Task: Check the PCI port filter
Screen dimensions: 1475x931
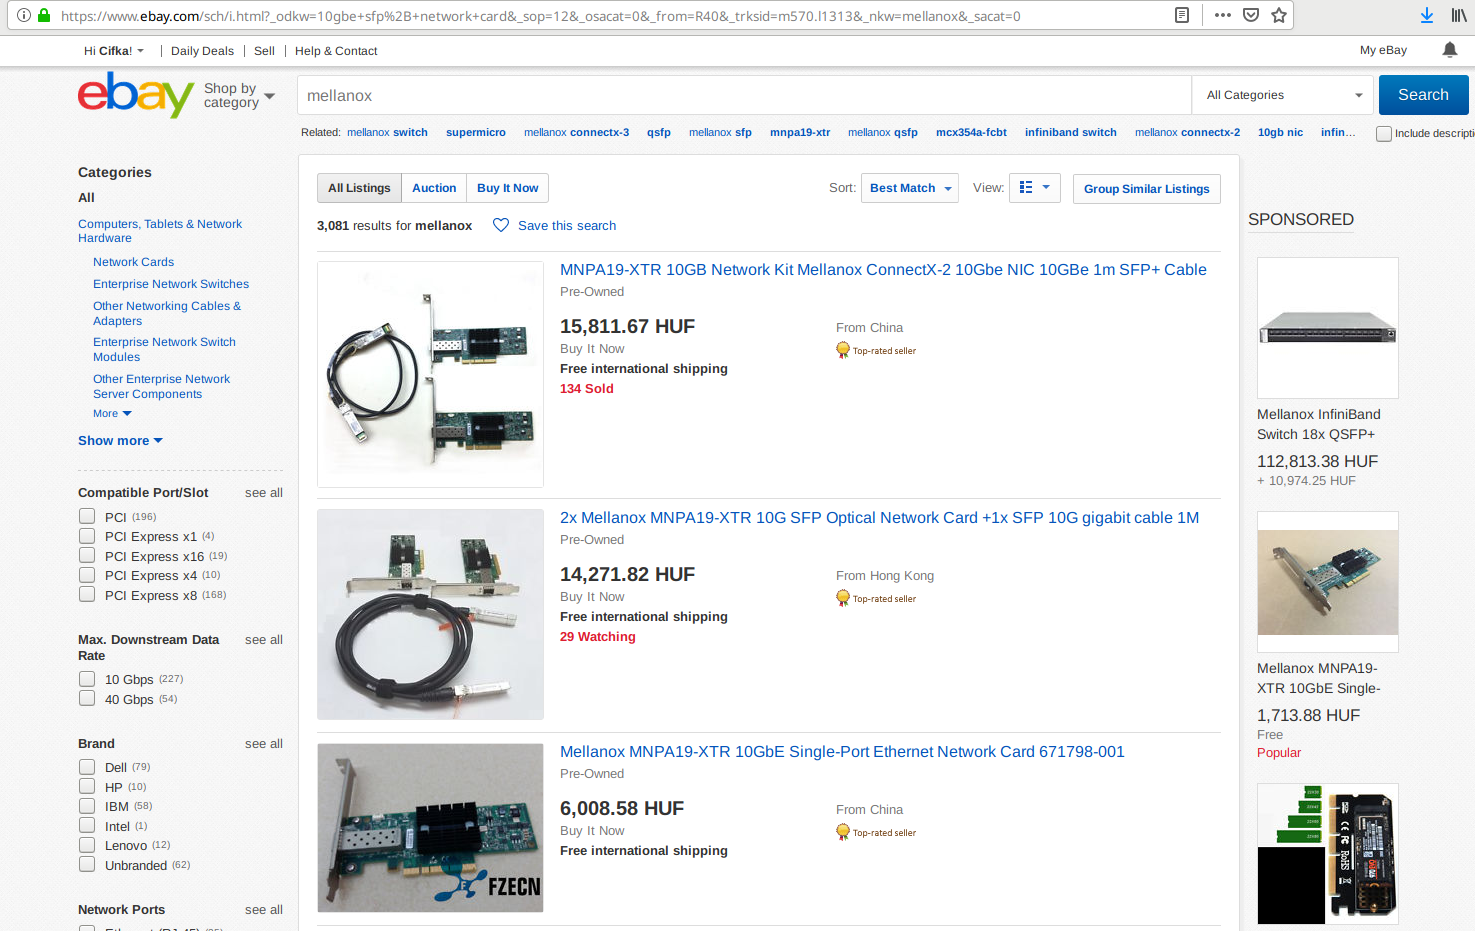Action: pos(87,516)
